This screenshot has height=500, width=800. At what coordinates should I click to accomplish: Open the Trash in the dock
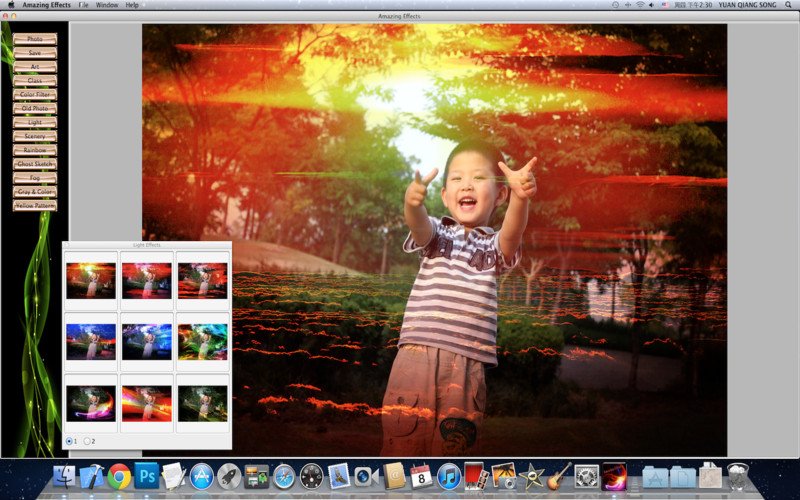(738, 477)
